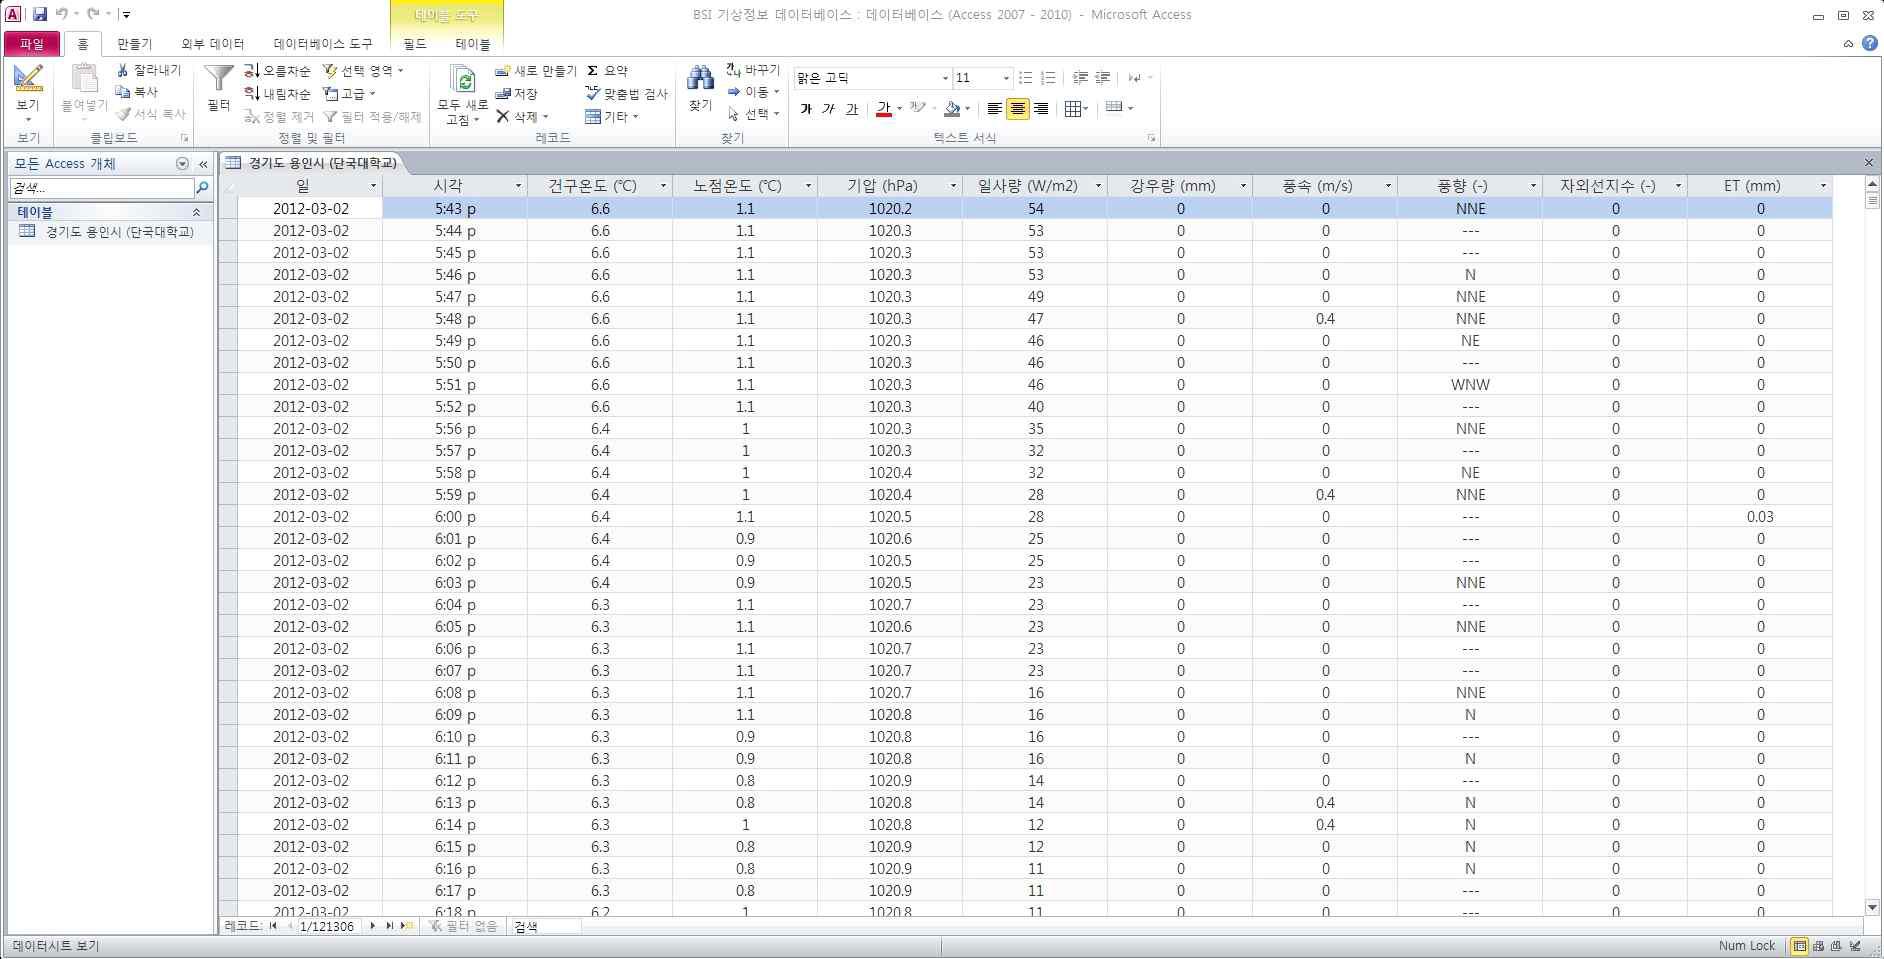This screenshot has height=959, width=1884.
Task: Open dropdown arrow on 시각 column header
Action: [518, 186]
